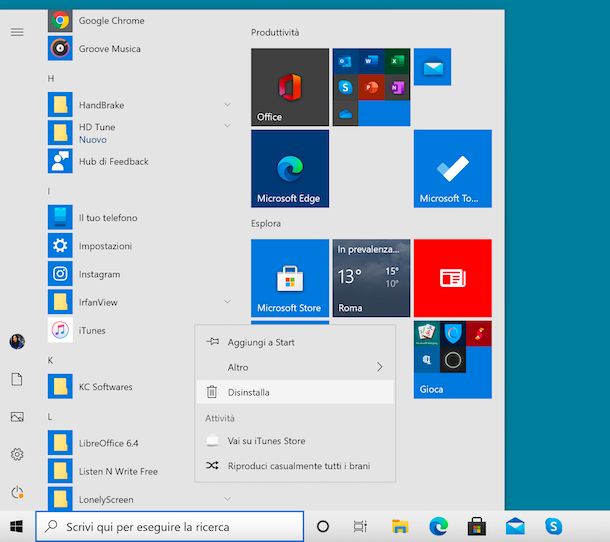Launch Groove Musica app
The image size is (610, 542).
point(140,49)
